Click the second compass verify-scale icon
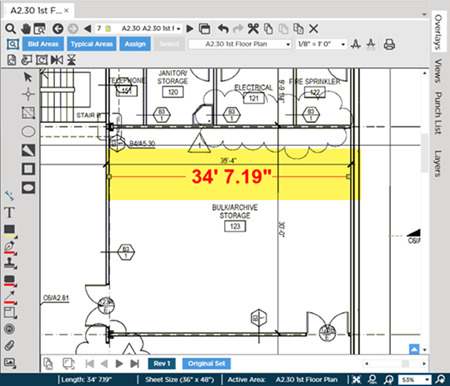This screenshot has width=450, height=386. (x=371, y=44)
